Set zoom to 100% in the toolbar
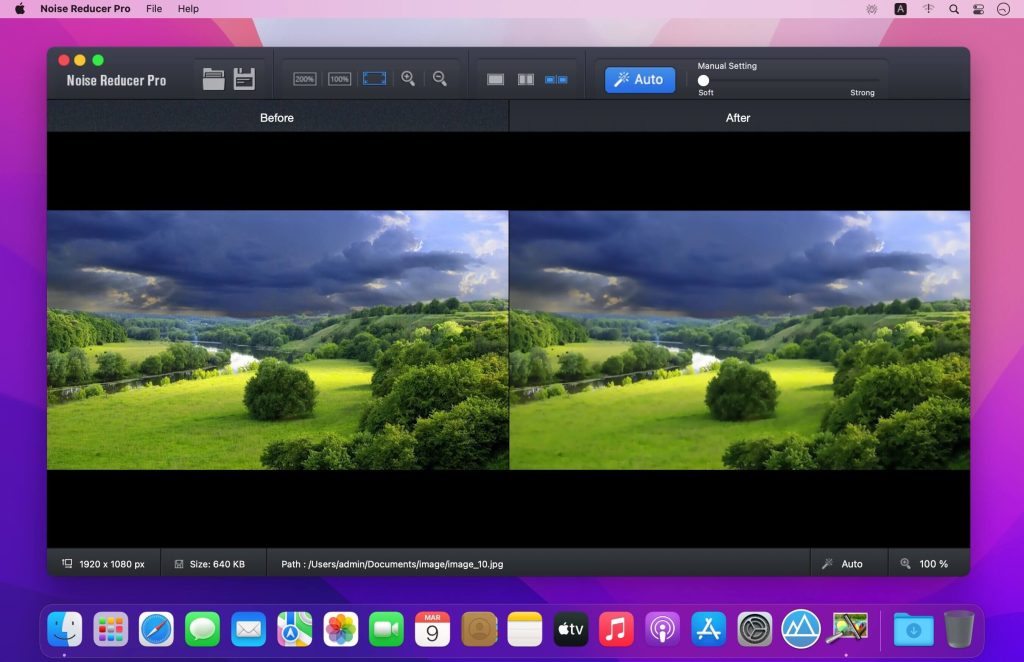The image size is (1024, 662). (339, 79)
